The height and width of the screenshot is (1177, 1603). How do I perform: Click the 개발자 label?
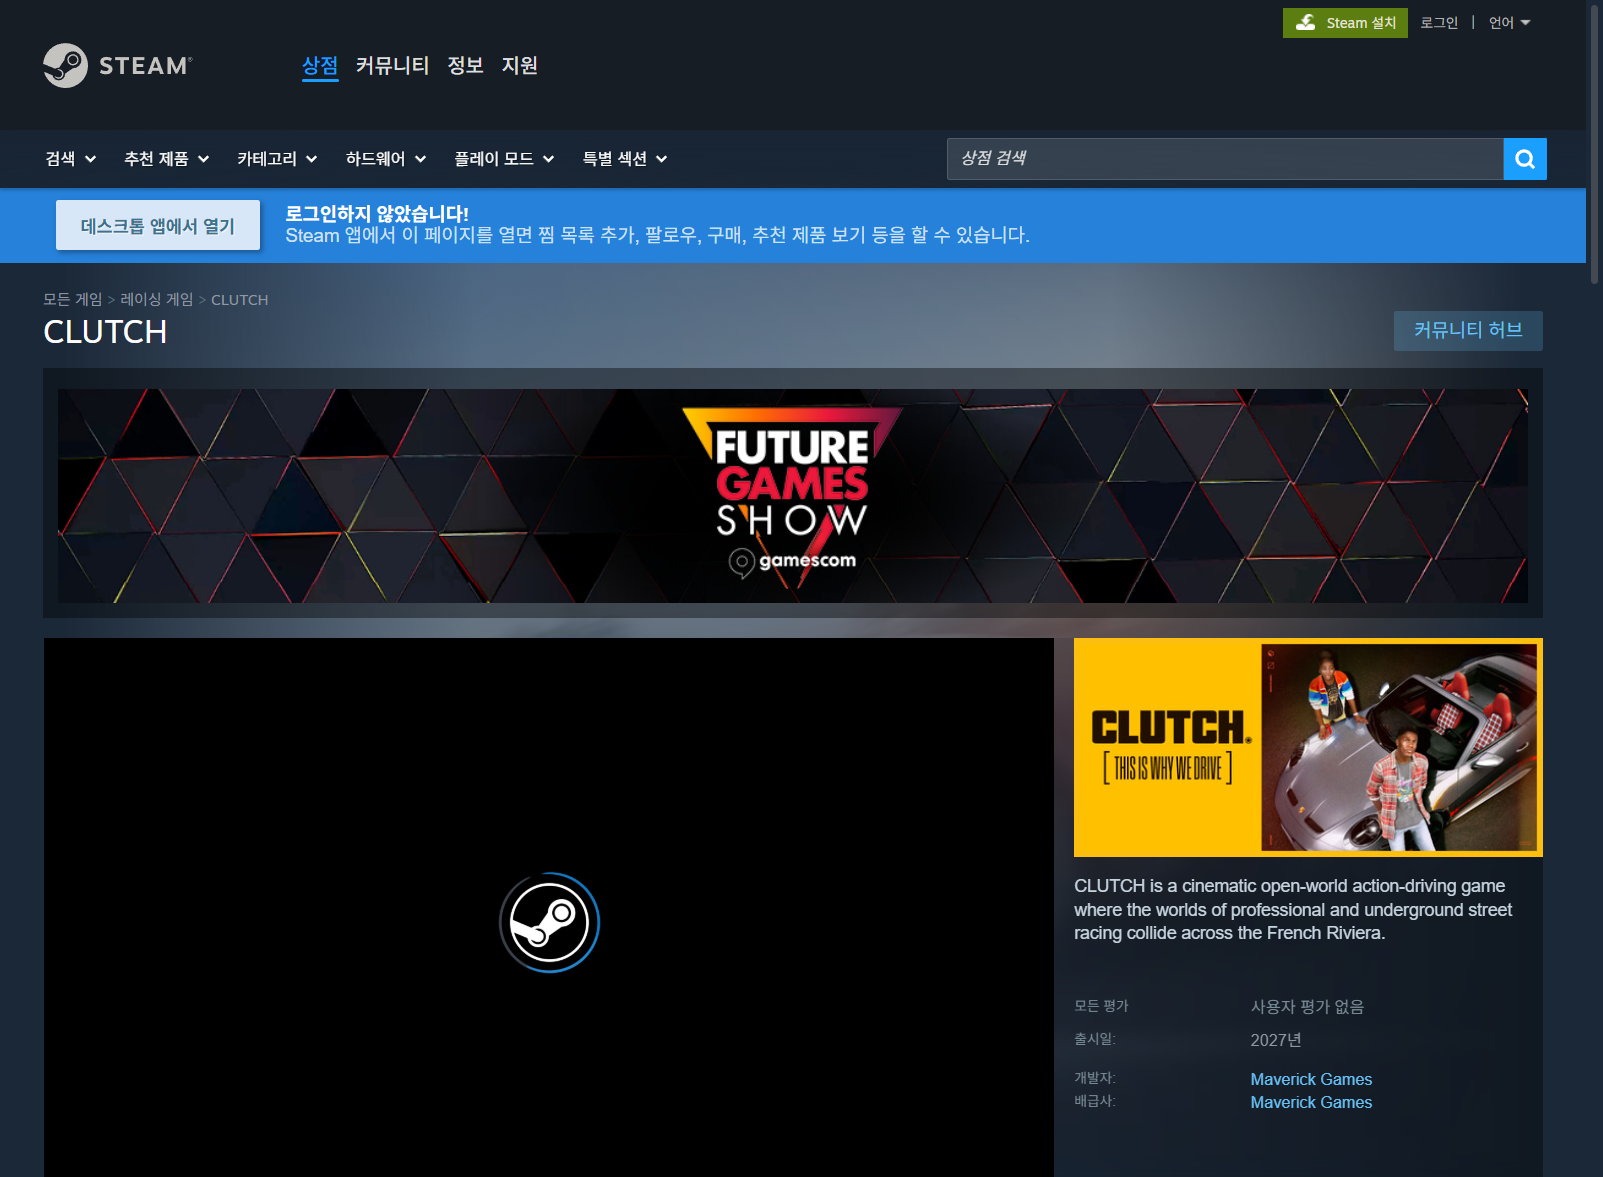tap(1095, 1078)
